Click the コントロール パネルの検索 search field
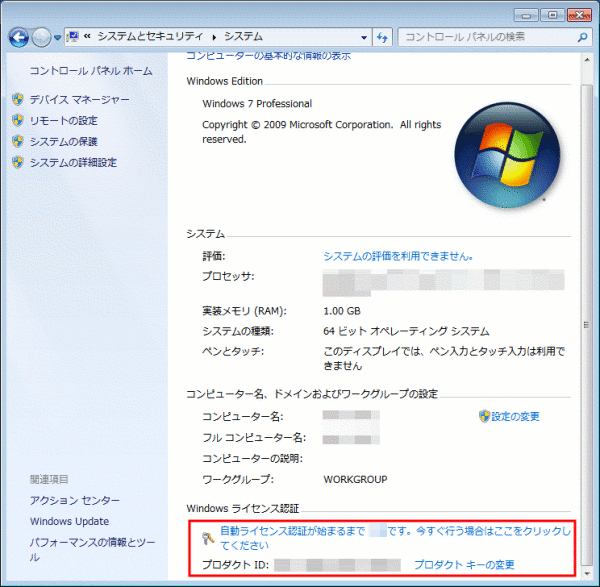Screen dimensions: 600x587 [x=480, y=37]
